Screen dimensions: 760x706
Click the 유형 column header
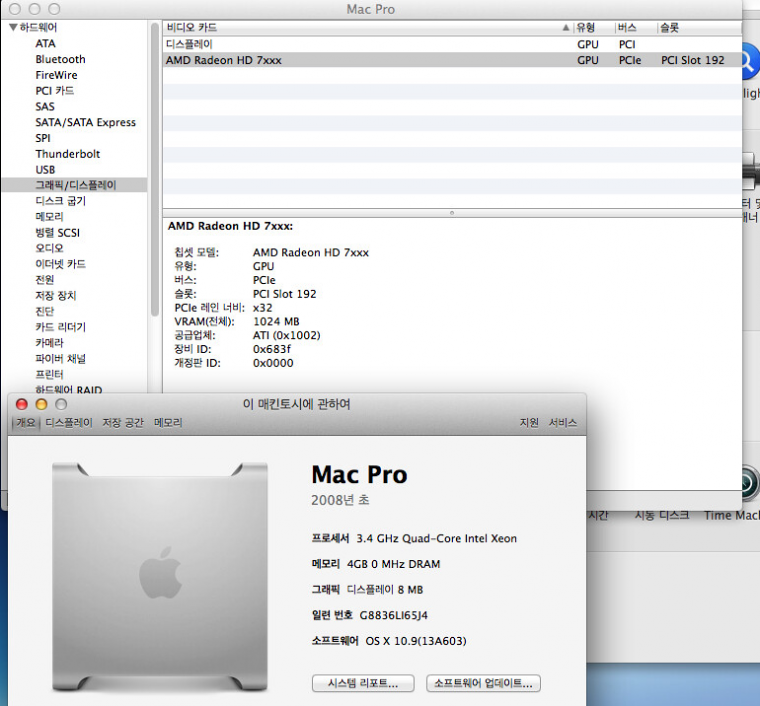click(594, 28)
